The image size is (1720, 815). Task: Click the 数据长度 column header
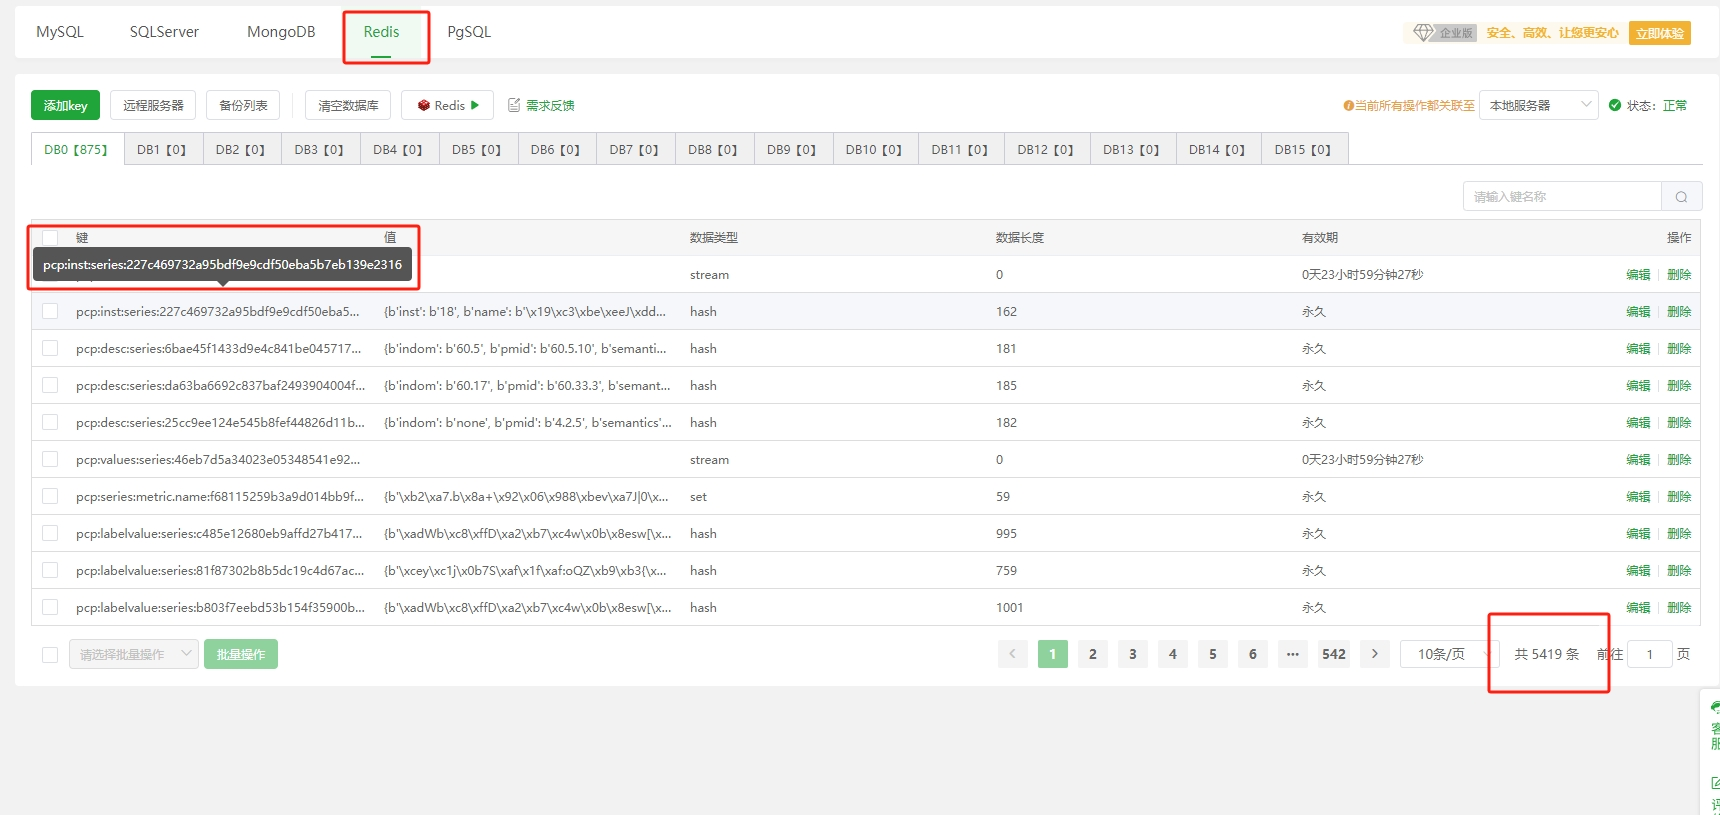1020,237
